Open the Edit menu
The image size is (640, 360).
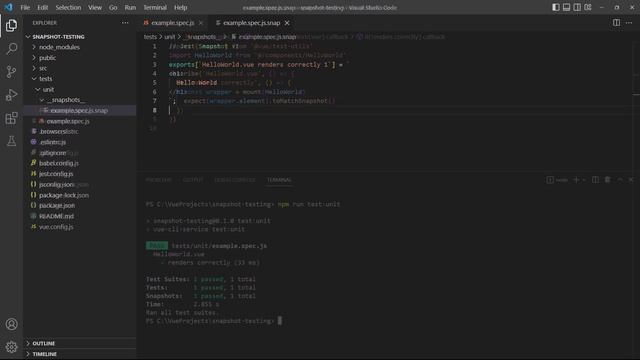pyautogui.click(x=42, y=7)
